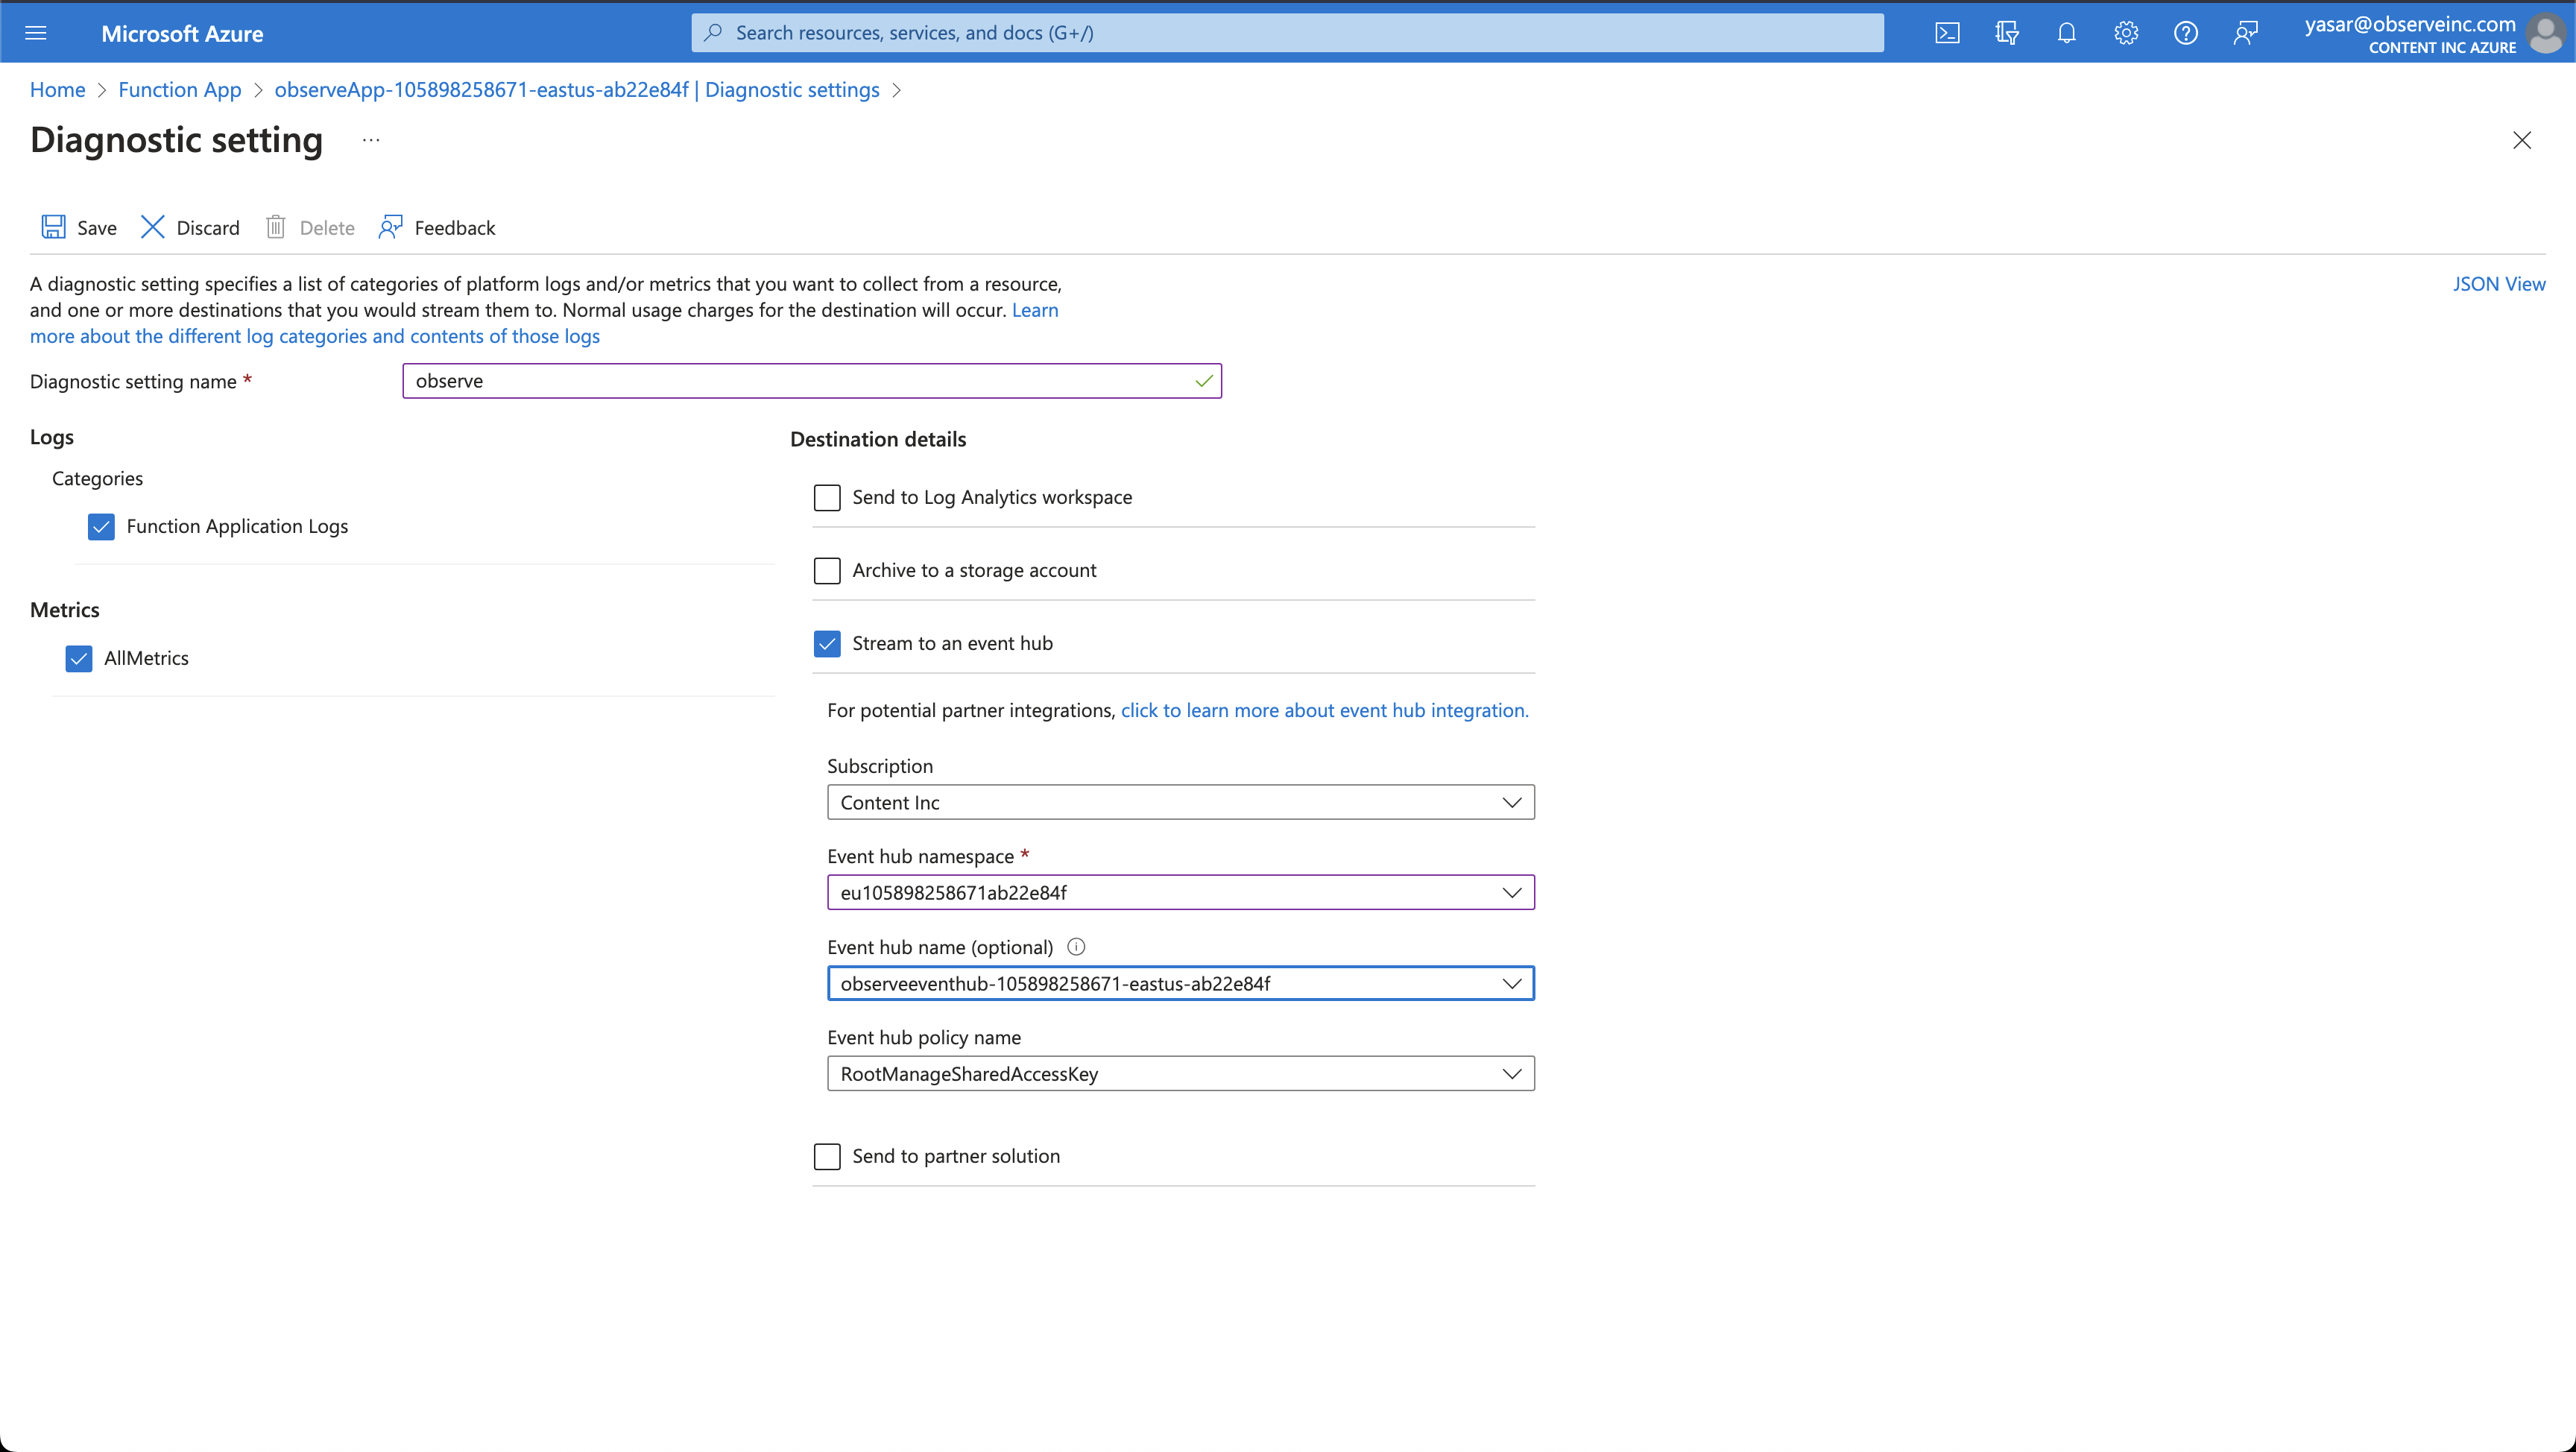Click Discard in the command bar
This screenshot has height=1452, width=2576.
coord(190,228)
